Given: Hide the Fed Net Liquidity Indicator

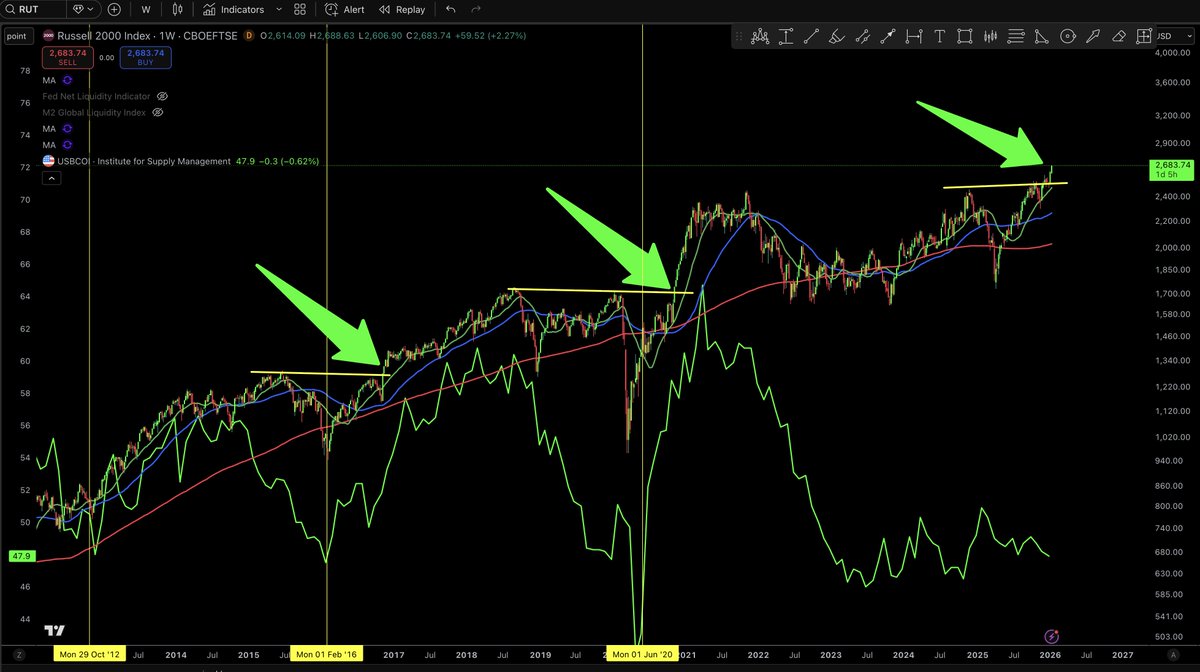Looking at the screenshot, I should (162, 96).
